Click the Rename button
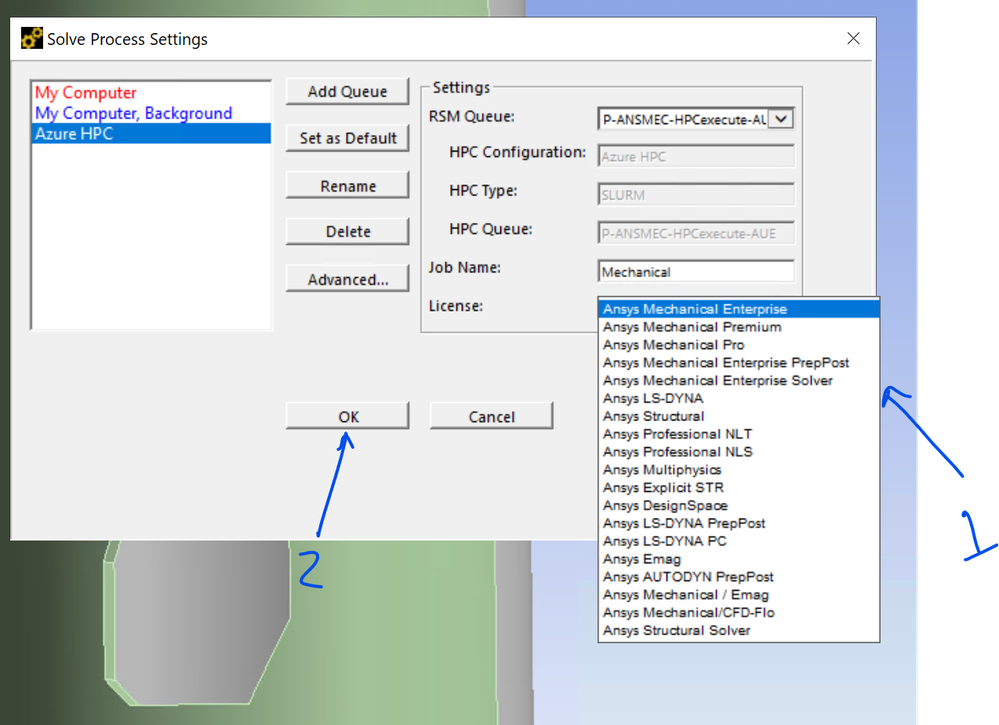 347,186
